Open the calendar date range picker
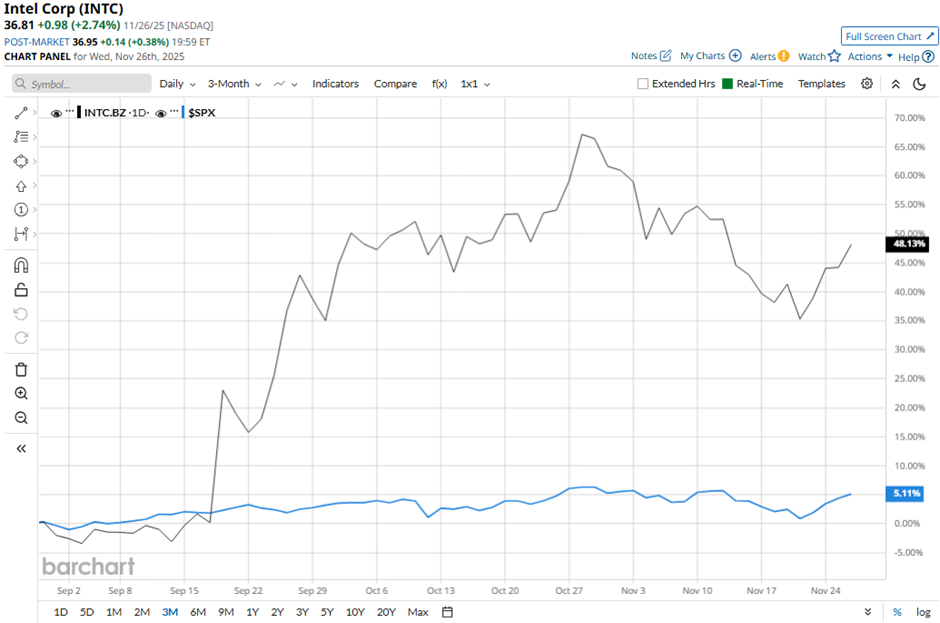Screen dimensions: 940x623 447,612
